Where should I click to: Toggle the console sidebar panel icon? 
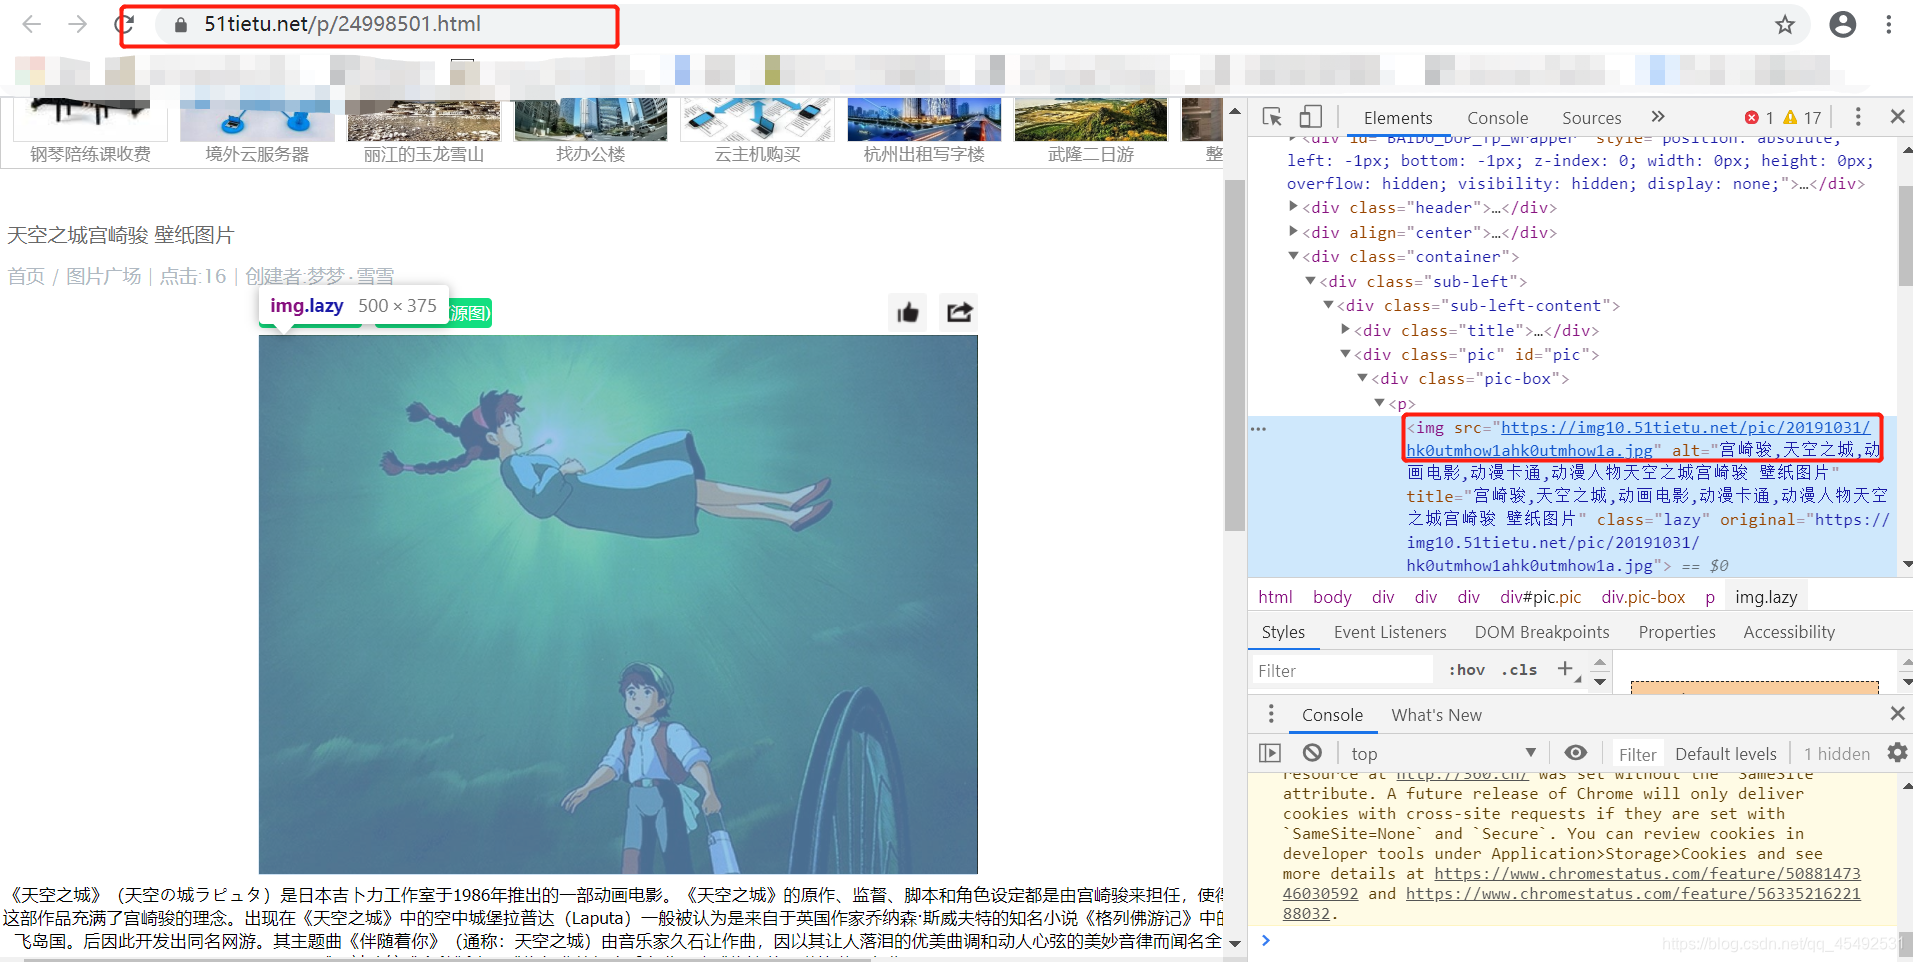point(1270,753)
